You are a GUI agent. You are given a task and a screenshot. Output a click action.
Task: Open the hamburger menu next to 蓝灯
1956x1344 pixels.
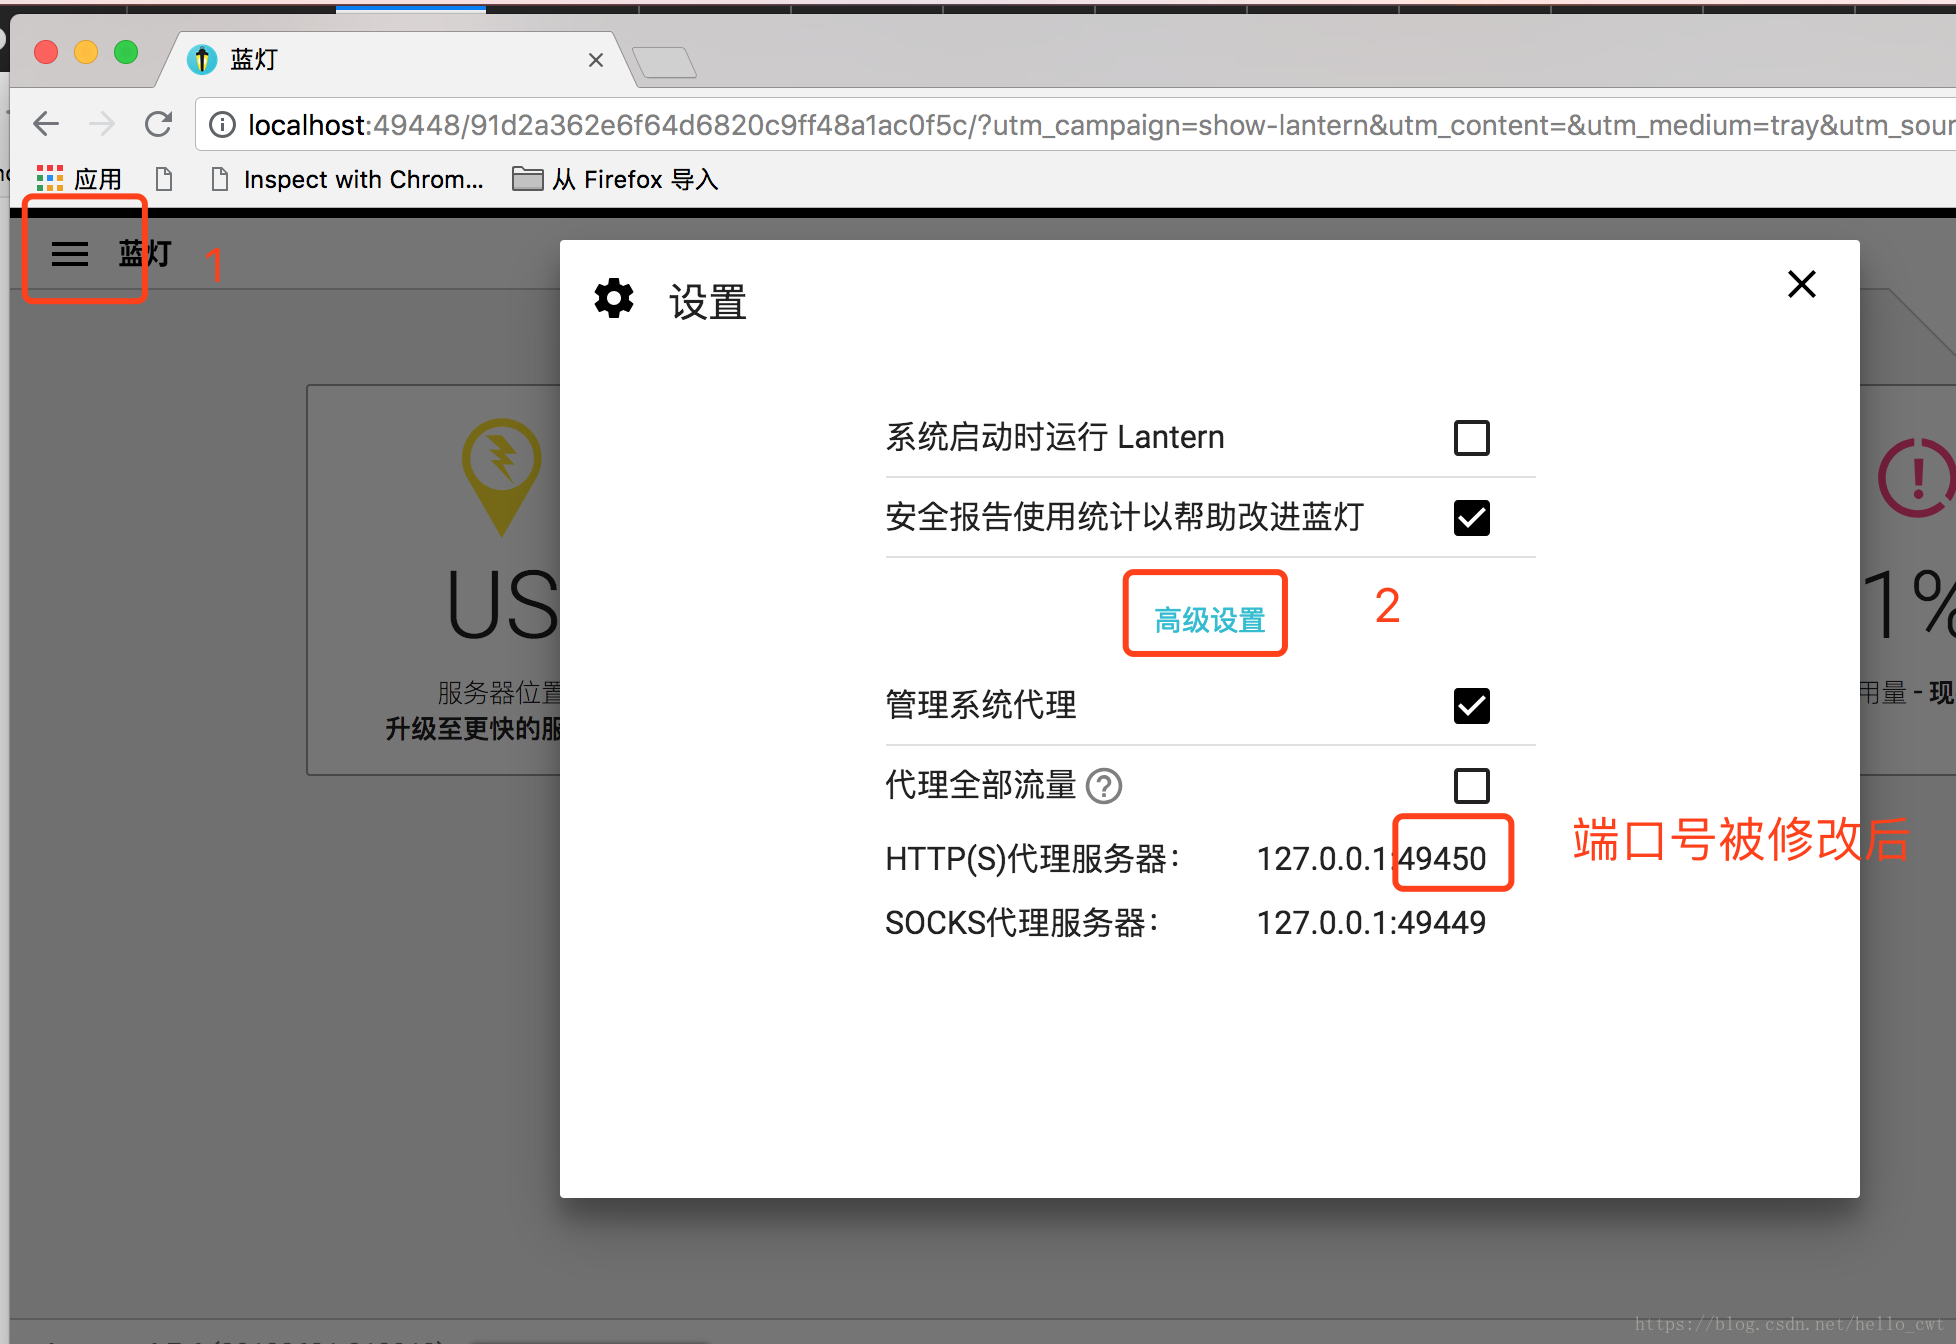tap(70, 254)
